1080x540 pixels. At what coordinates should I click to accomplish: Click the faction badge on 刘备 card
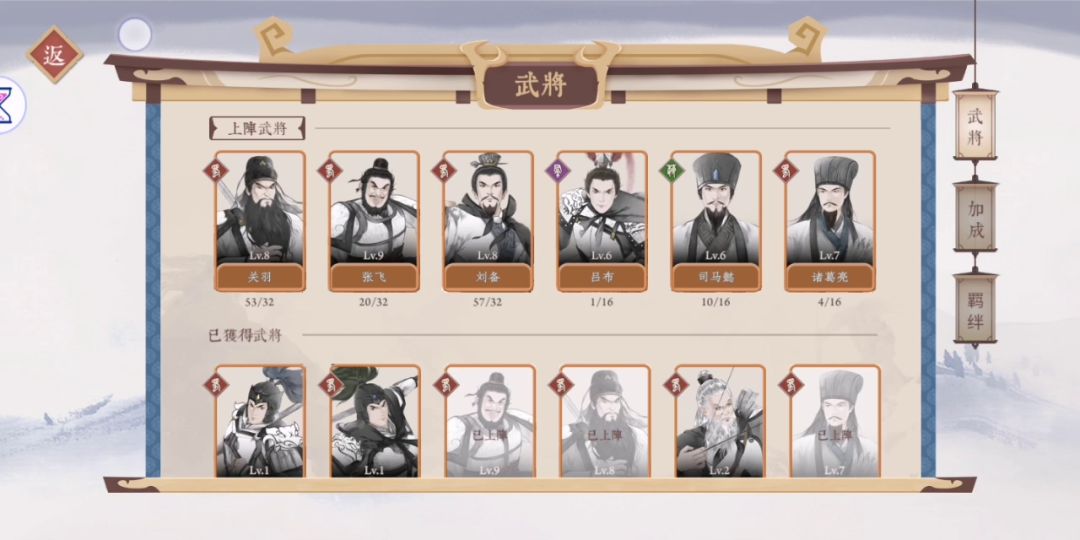tap(444, 170)
